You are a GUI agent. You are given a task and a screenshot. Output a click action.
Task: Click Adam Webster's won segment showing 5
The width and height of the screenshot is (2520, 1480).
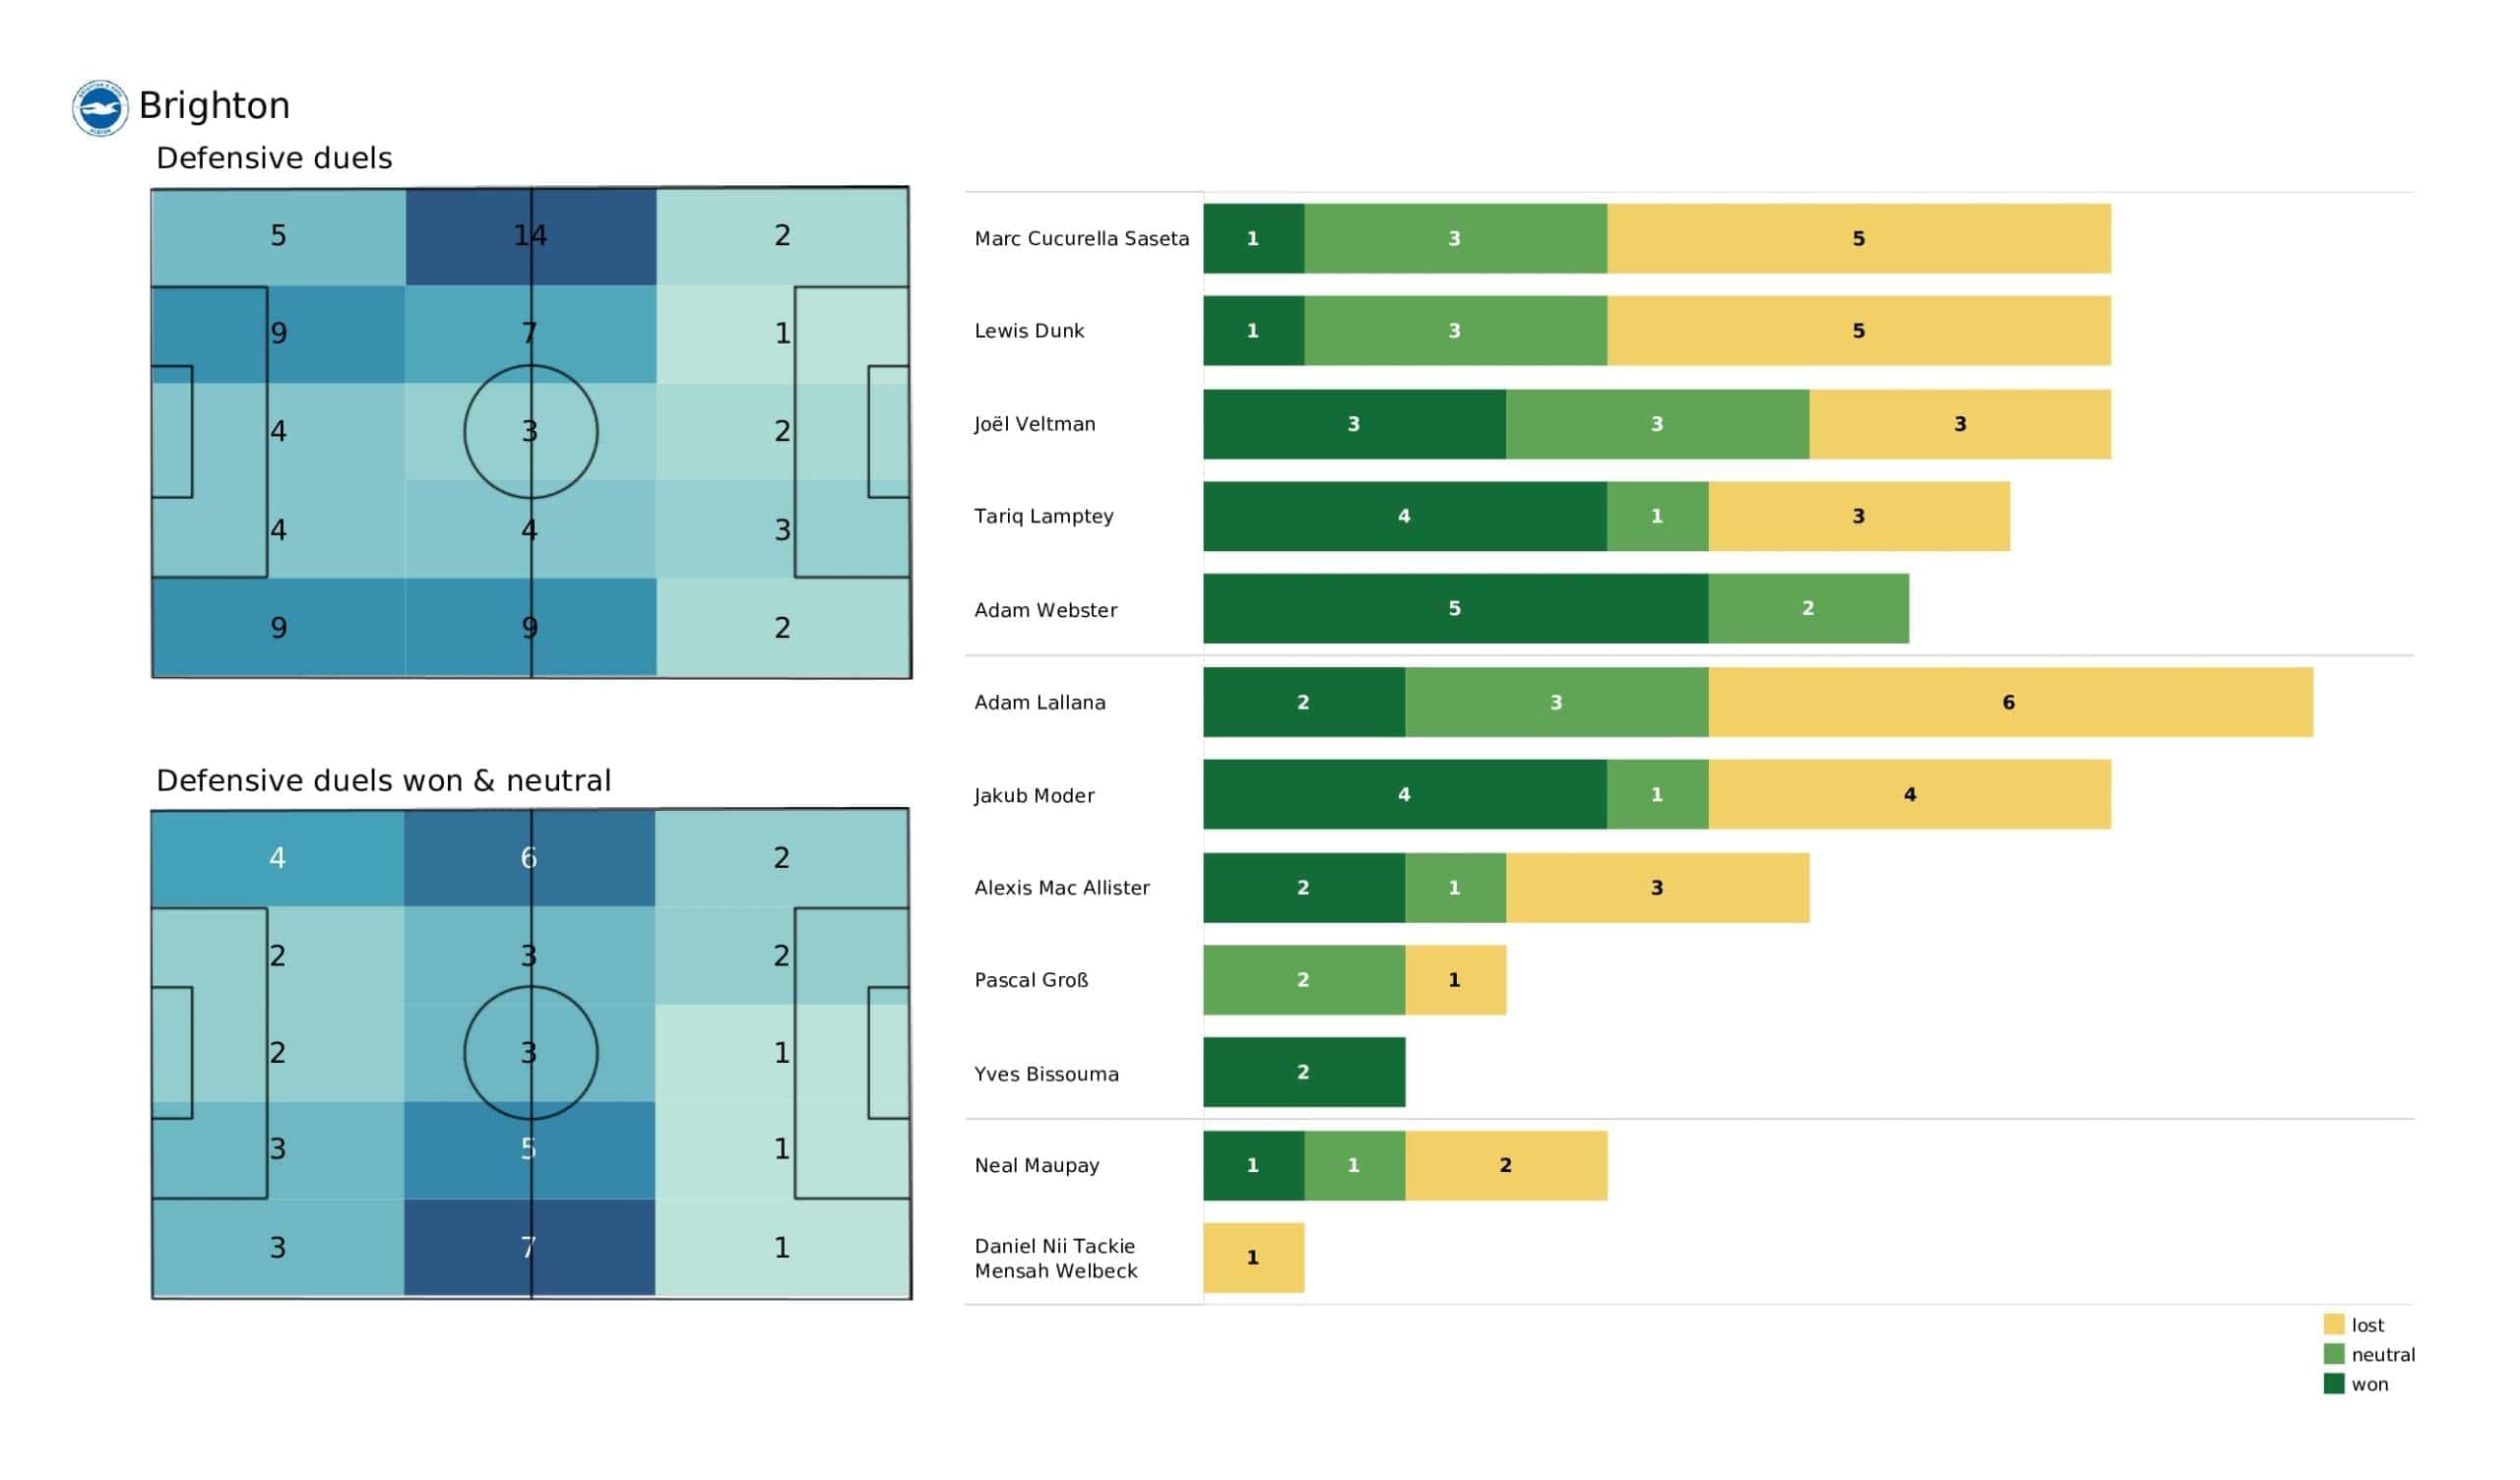(x=1455, y=608)
